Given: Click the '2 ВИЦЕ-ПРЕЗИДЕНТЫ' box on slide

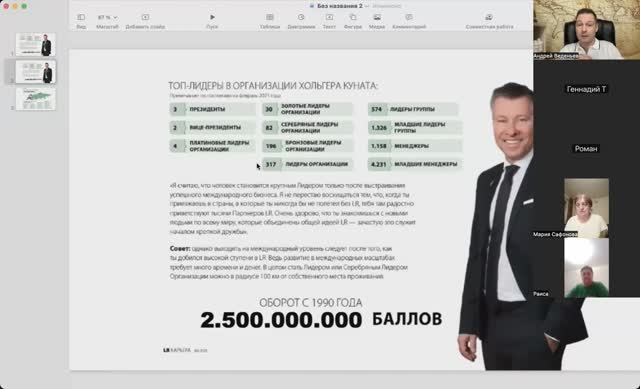Looking at the screenshot, I should click(x=212, y=128).
